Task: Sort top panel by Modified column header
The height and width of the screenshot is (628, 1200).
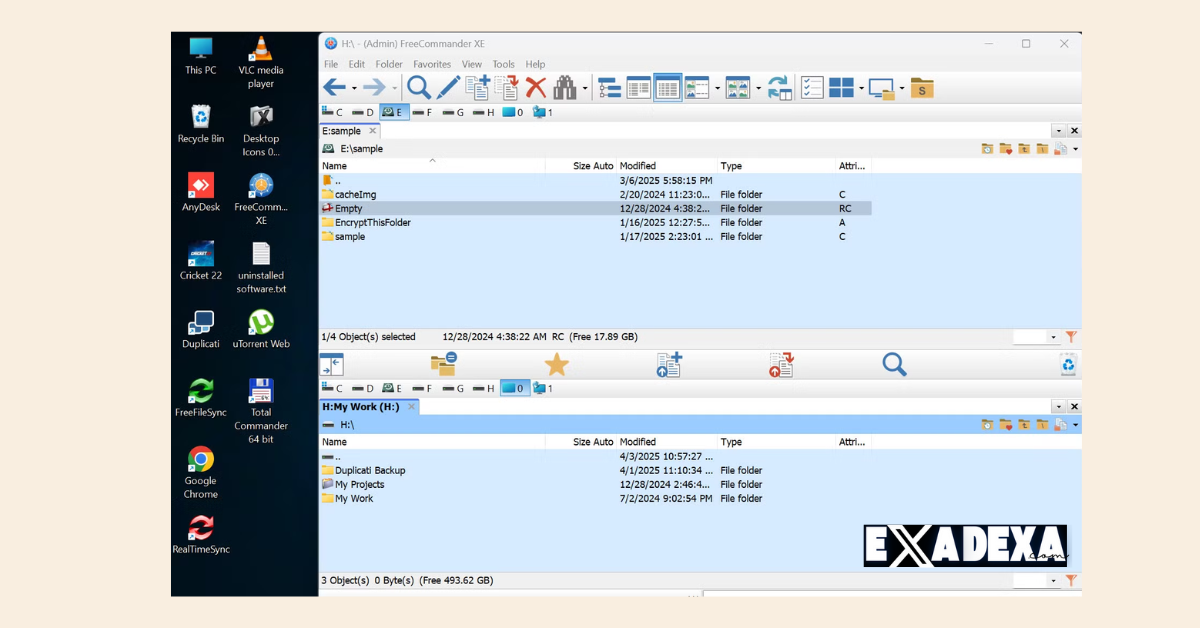Action: 638,166
